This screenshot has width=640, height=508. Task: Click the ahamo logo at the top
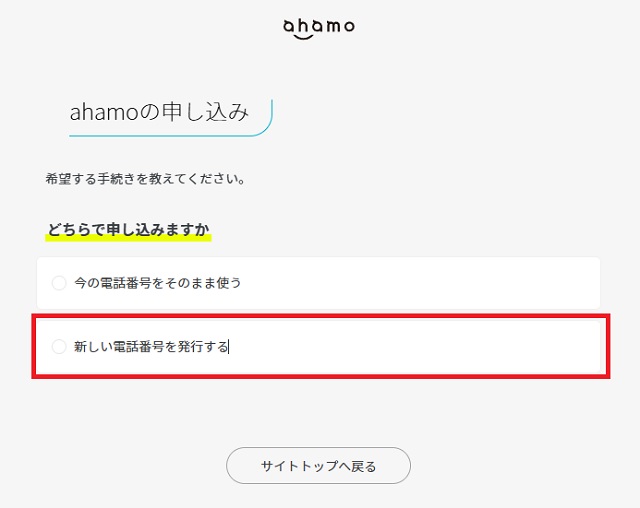point(319,29)
